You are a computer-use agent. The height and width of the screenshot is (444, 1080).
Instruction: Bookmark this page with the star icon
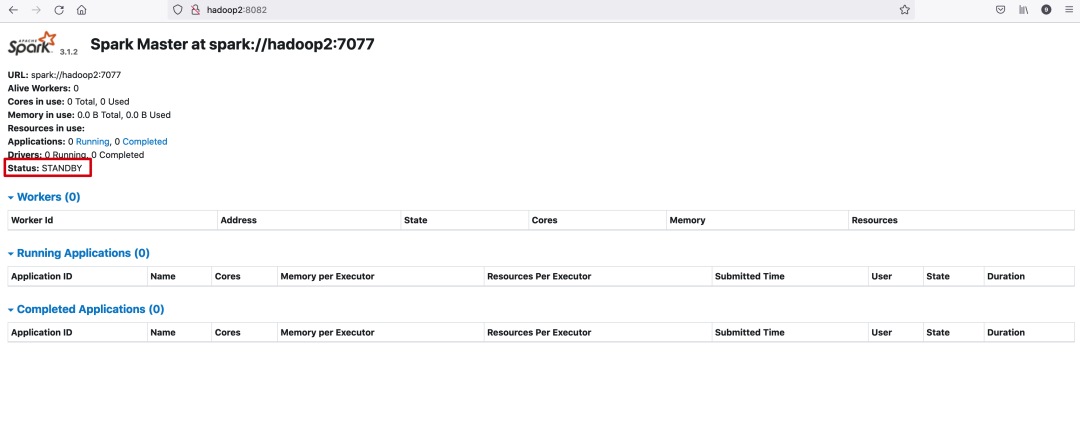click(904, 10)
